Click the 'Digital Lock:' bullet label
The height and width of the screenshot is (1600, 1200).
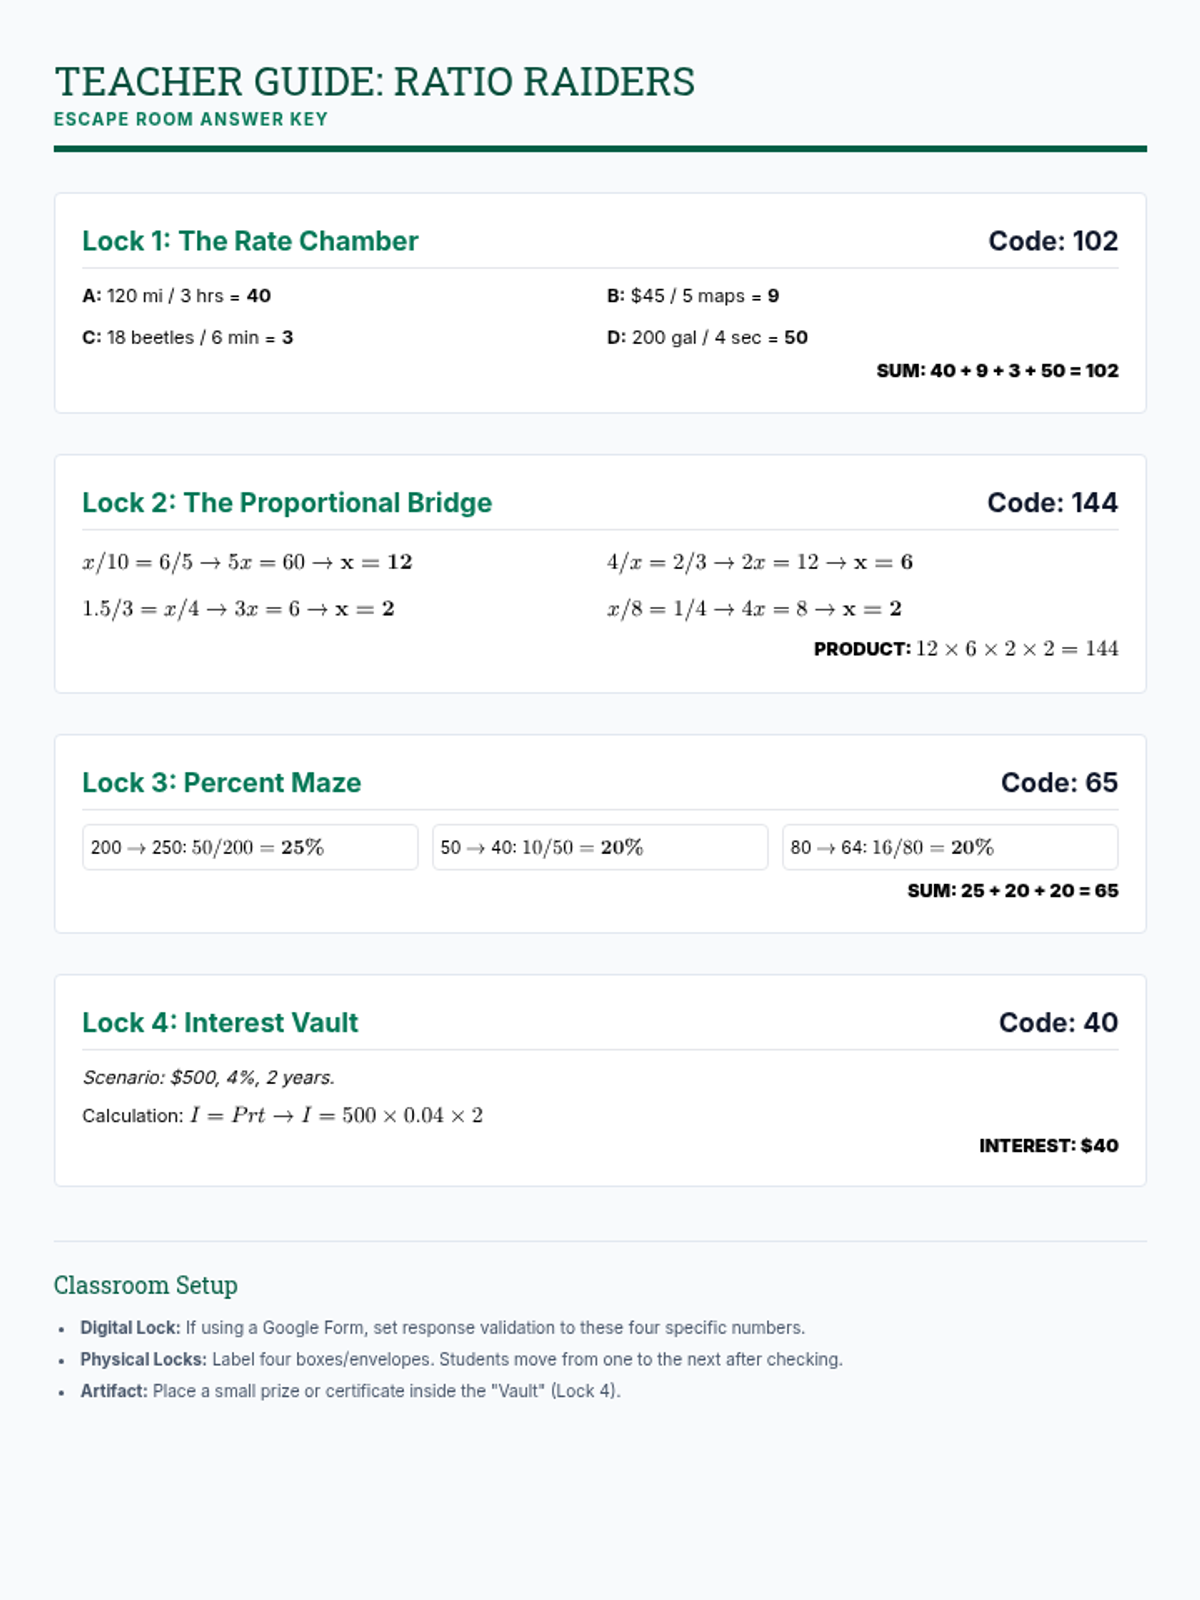click(x=130, y=1328)
